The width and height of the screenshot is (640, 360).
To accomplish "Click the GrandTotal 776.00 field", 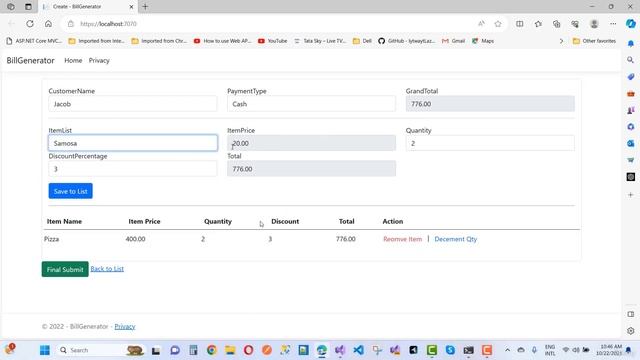I will pyautogui.click(x=490, y=104).
